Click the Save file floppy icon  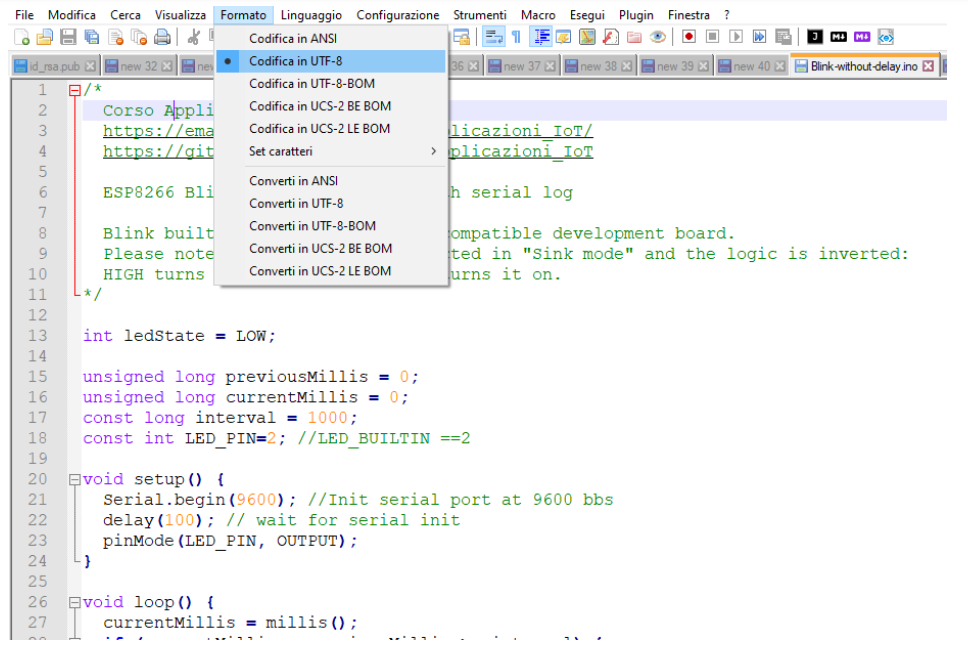(x=68, y=37)
